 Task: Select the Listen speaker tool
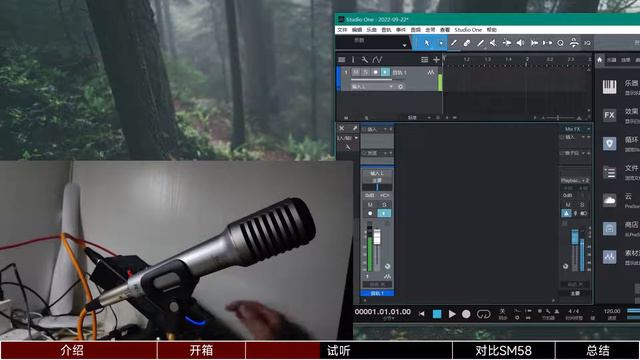click(x=520, y=43)
